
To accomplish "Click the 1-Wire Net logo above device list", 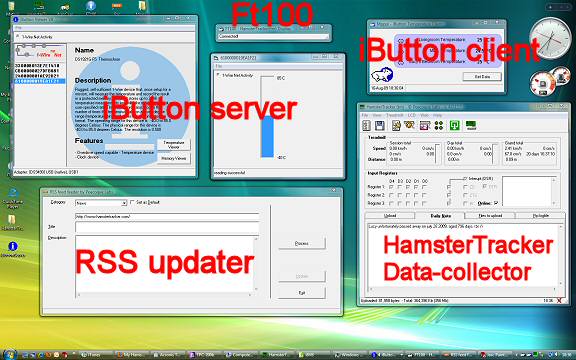I will [x=39, y=52].
